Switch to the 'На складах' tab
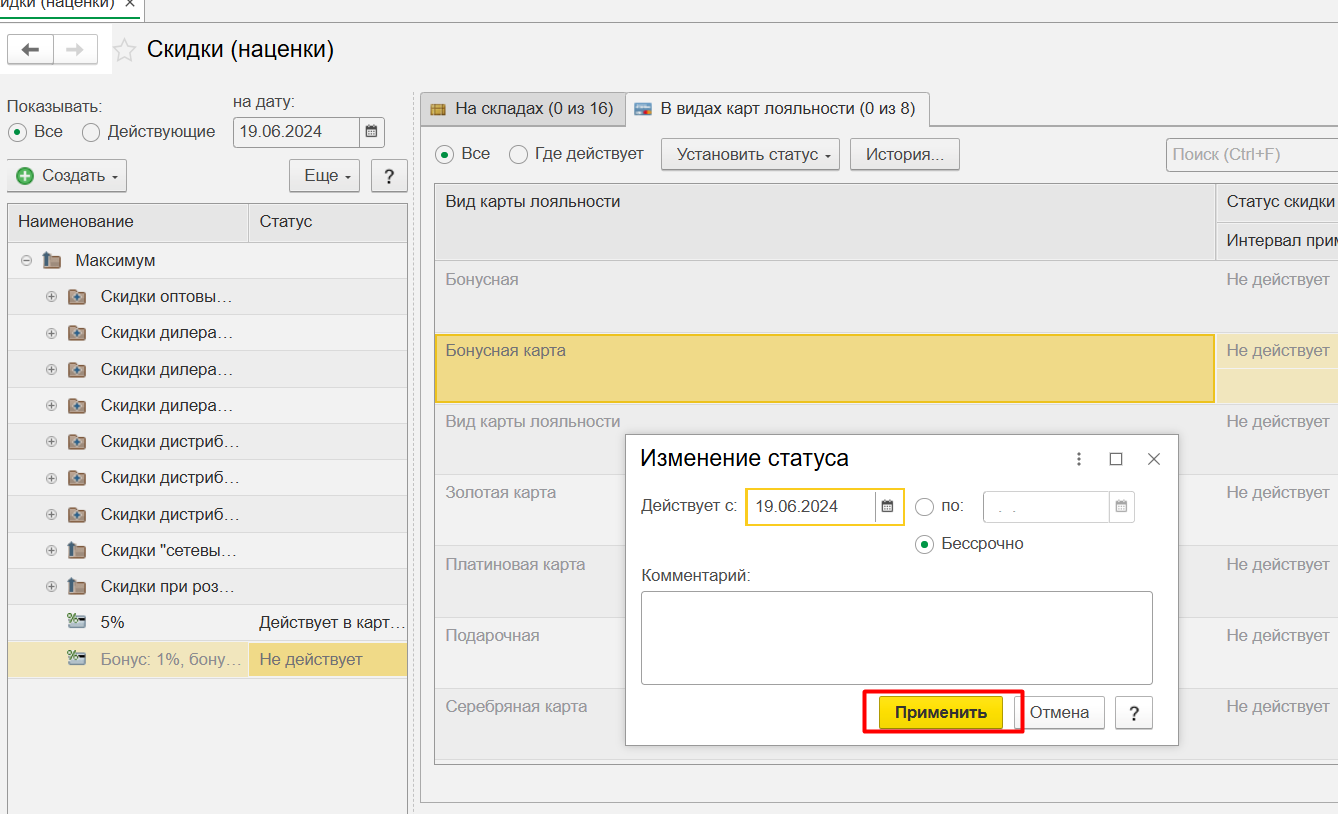The width and height of the screenshot is (1338, 814). (522, 109)
